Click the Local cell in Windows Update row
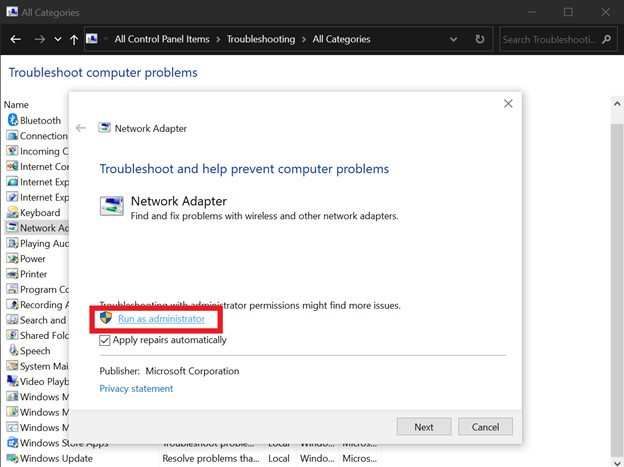Image resolution: width=624 pixels, height=467 pixels. (279, 458)
